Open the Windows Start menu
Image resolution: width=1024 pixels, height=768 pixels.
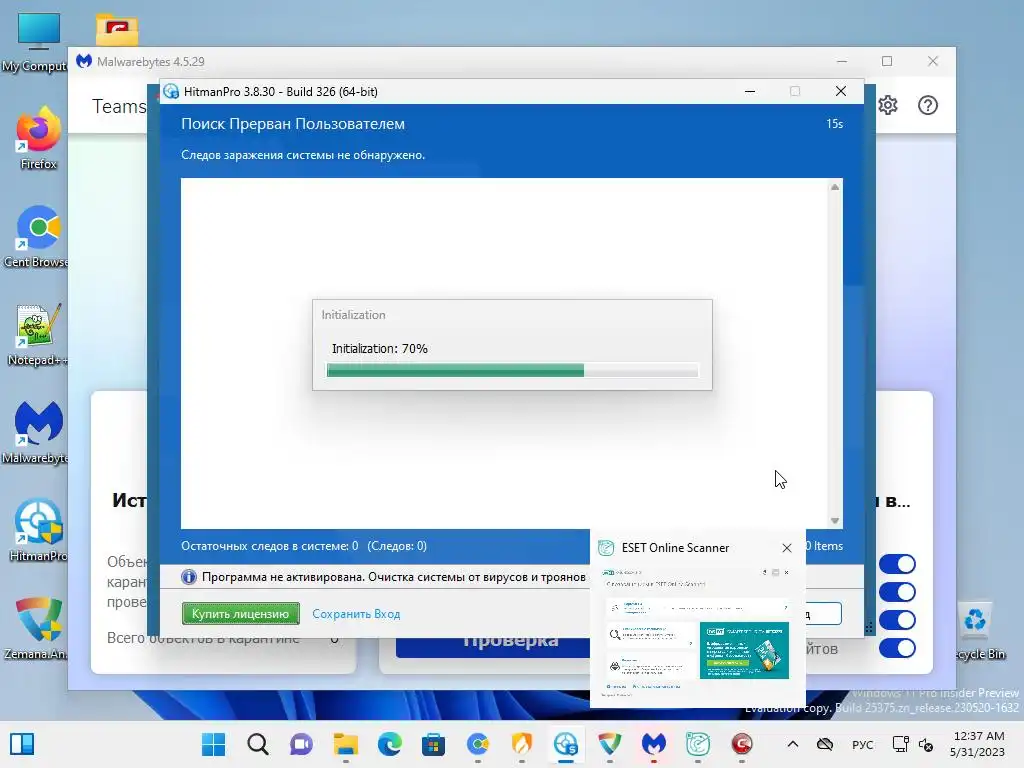tap(214, 744)
